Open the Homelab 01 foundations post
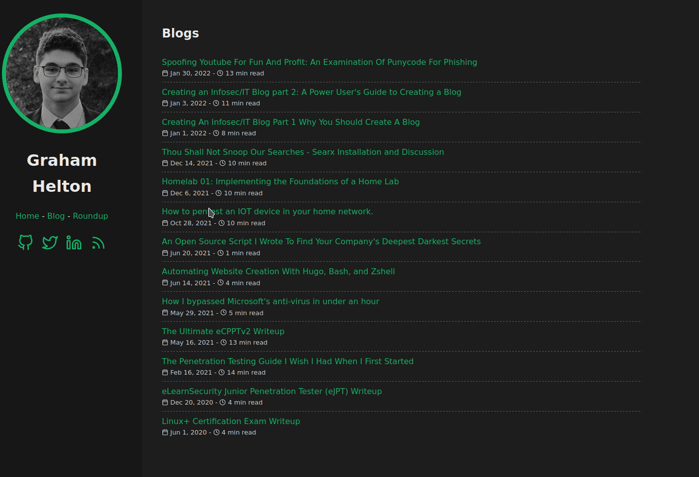The height and width of the screenshot is (477, 699). (280, 181)
